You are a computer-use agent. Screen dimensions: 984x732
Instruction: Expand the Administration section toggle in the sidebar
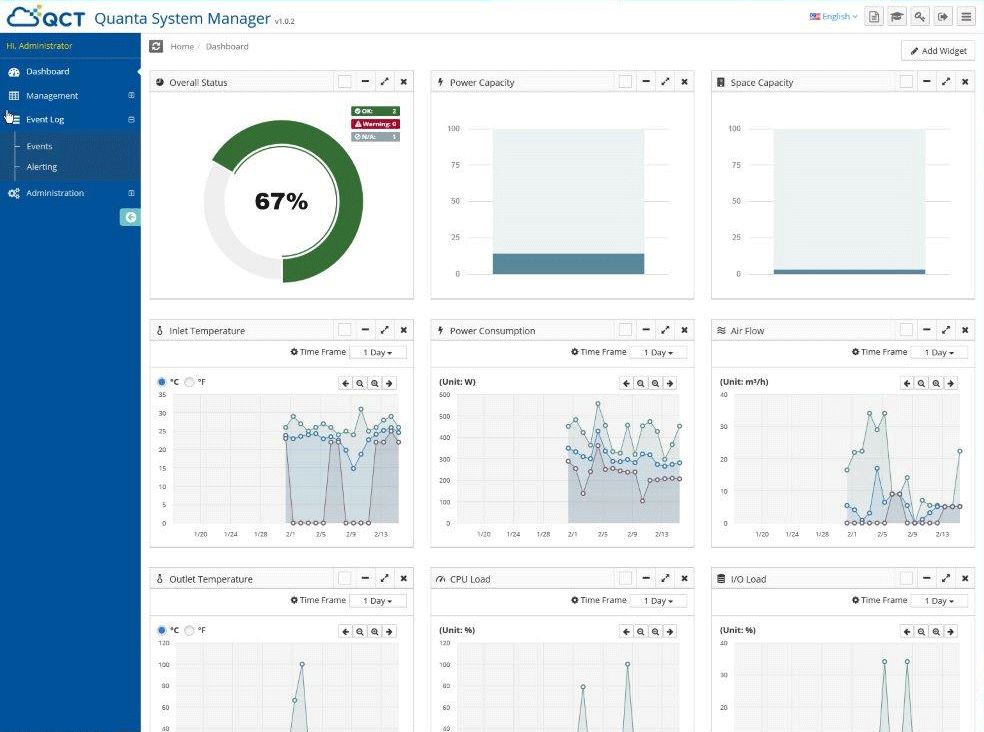[131, 193]
